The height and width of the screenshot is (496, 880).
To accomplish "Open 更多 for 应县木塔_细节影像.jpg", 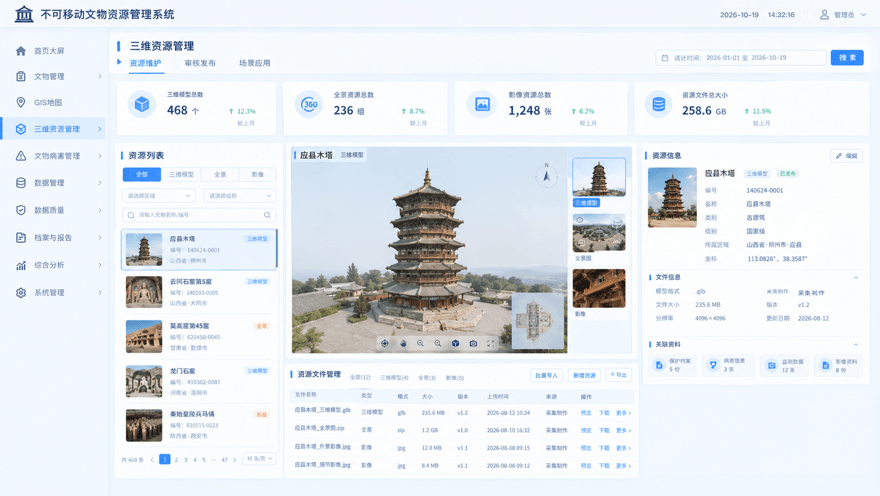I will click(x=623, y=466).
